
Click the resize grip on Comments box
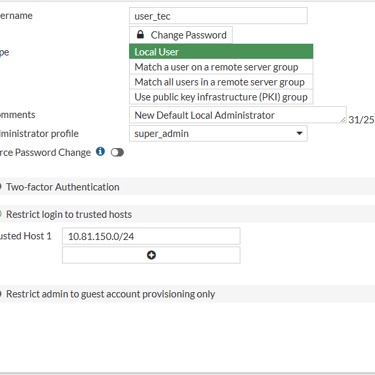343,119
